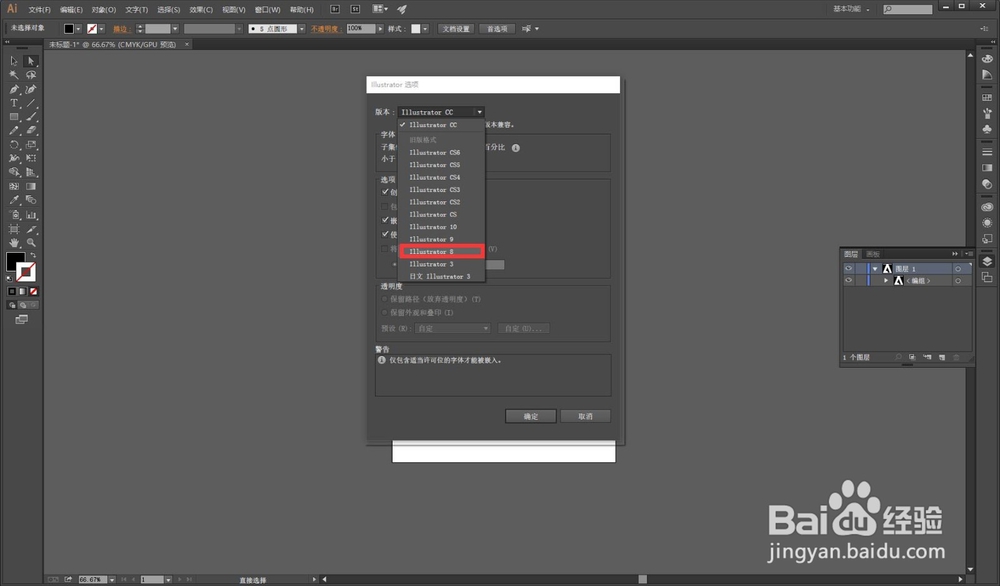Select the Lasso tool
Viewport: 1000px width, 586px height.
[31, 75]
